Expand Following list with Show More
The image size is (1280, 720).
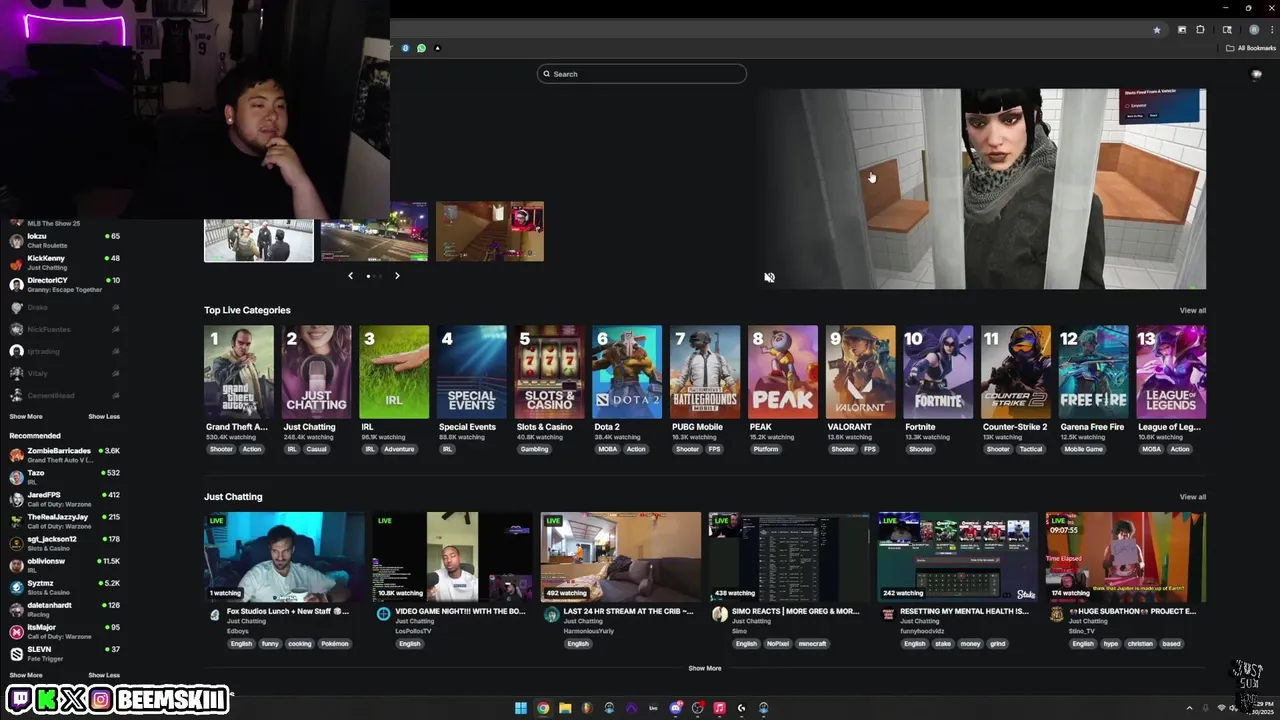point(26,416)
